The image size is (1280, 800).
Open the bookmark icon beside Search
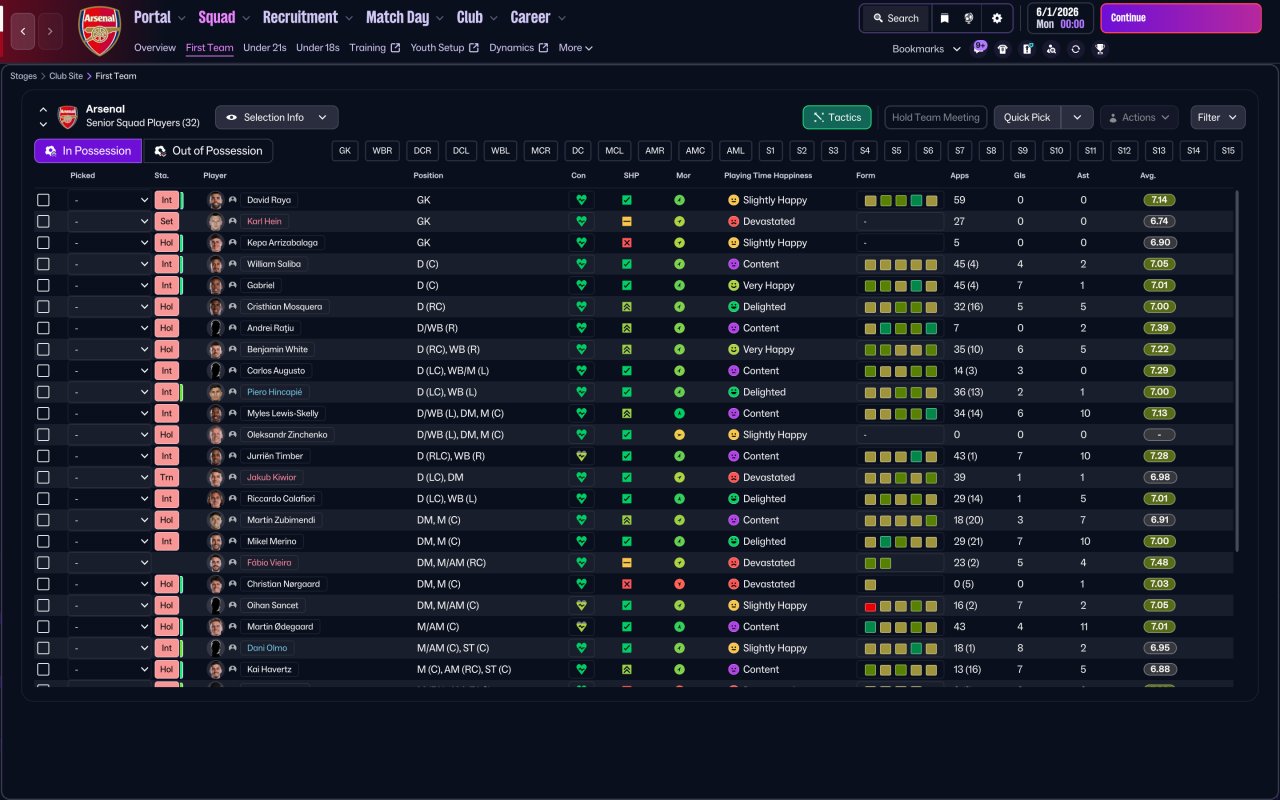944,18
